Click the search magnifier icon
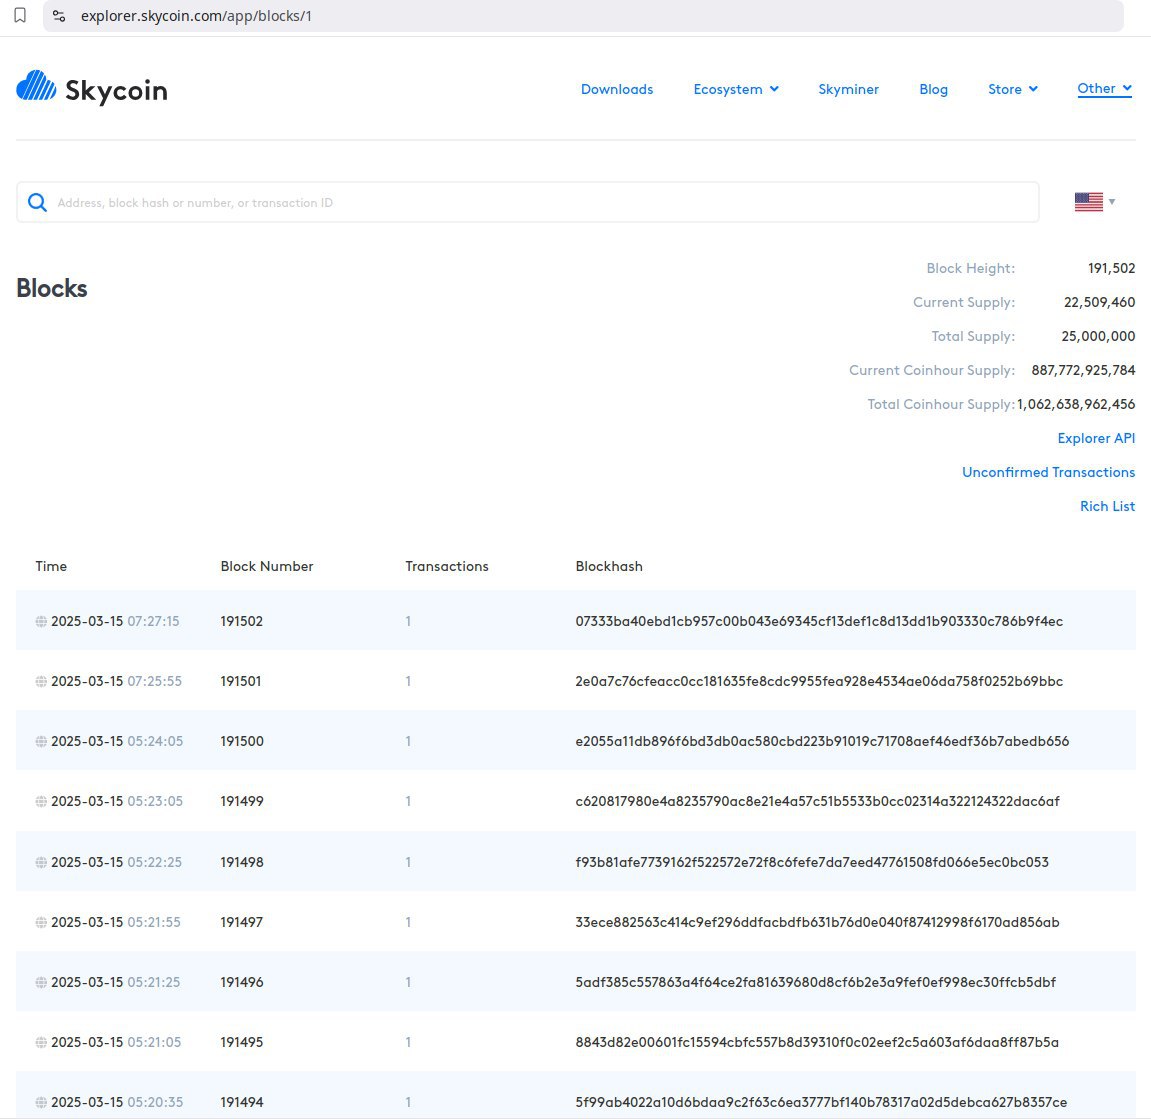Viewport: 1151px width, 1119px height. (38, 203)
